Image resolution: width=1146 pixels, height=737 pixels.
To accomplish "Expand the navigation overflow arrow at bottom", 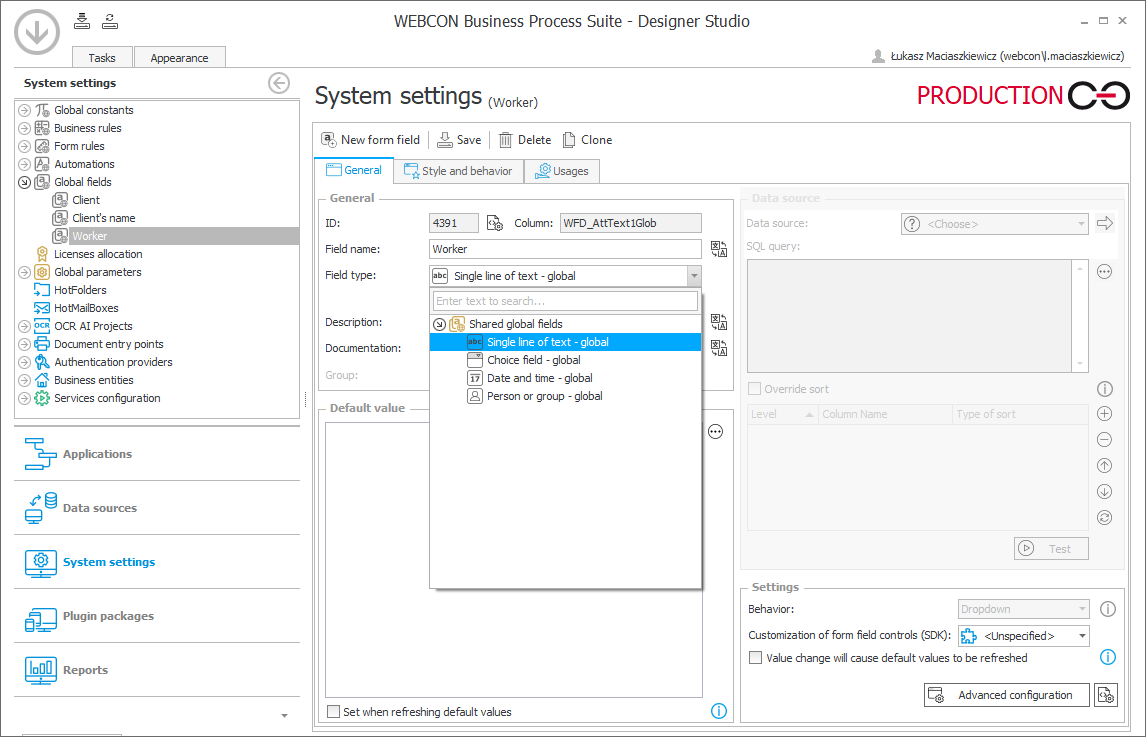I will (x=284, y=716).
